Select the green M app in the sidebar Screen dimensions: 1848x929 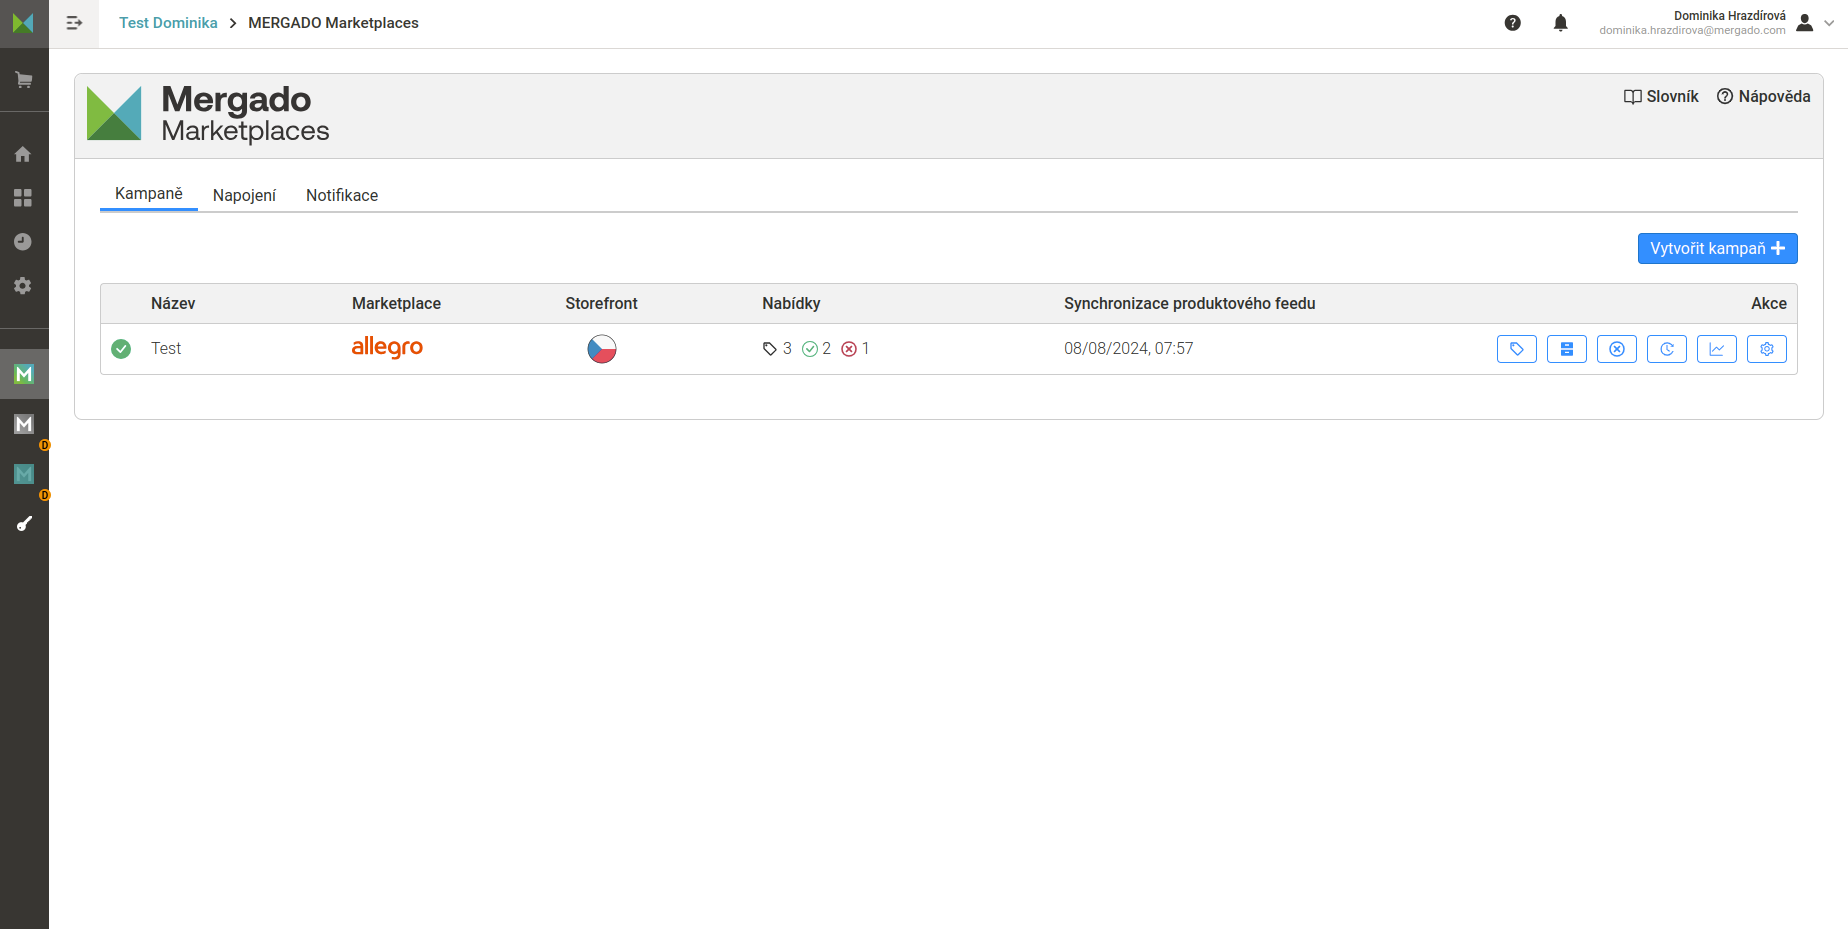pos(24,374)
